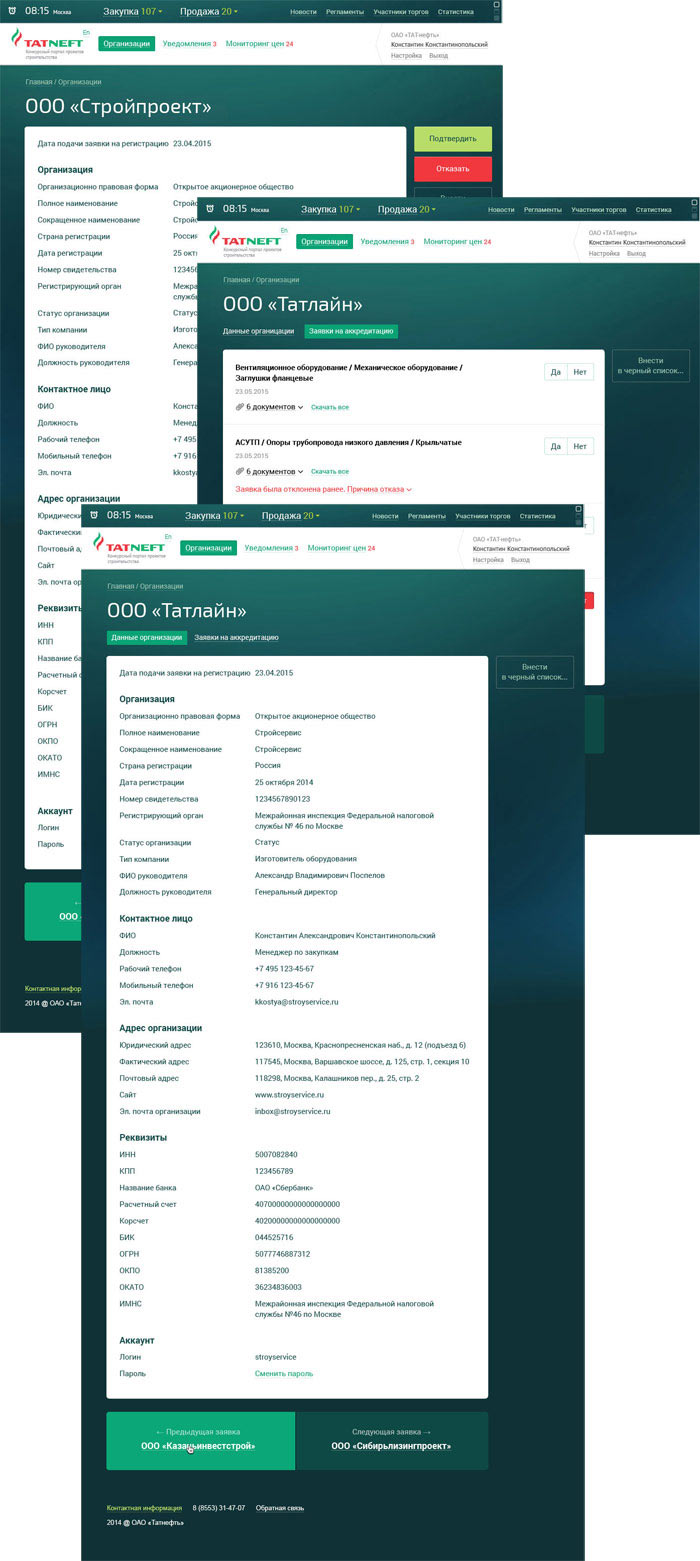Expand the Причина отказа rejection details
Viewport: 700px width, 1561px height.
pos(378,489)
